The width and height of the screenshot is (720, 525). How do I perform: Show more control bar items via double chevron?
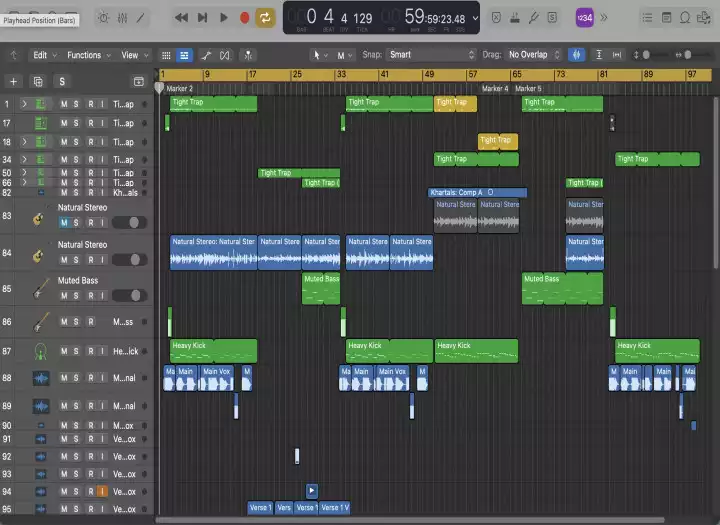click(604, 18)
